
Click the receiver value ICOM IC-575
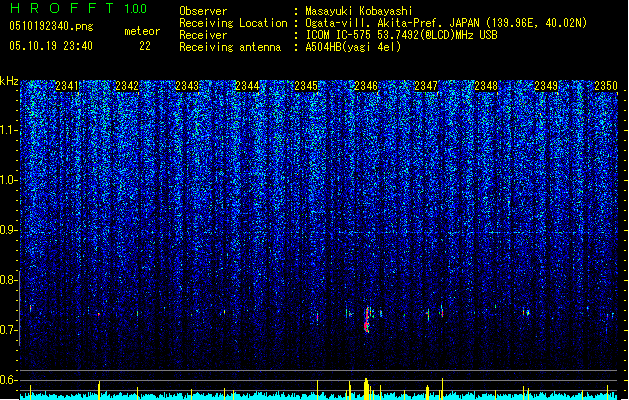[x=340, y=35]
